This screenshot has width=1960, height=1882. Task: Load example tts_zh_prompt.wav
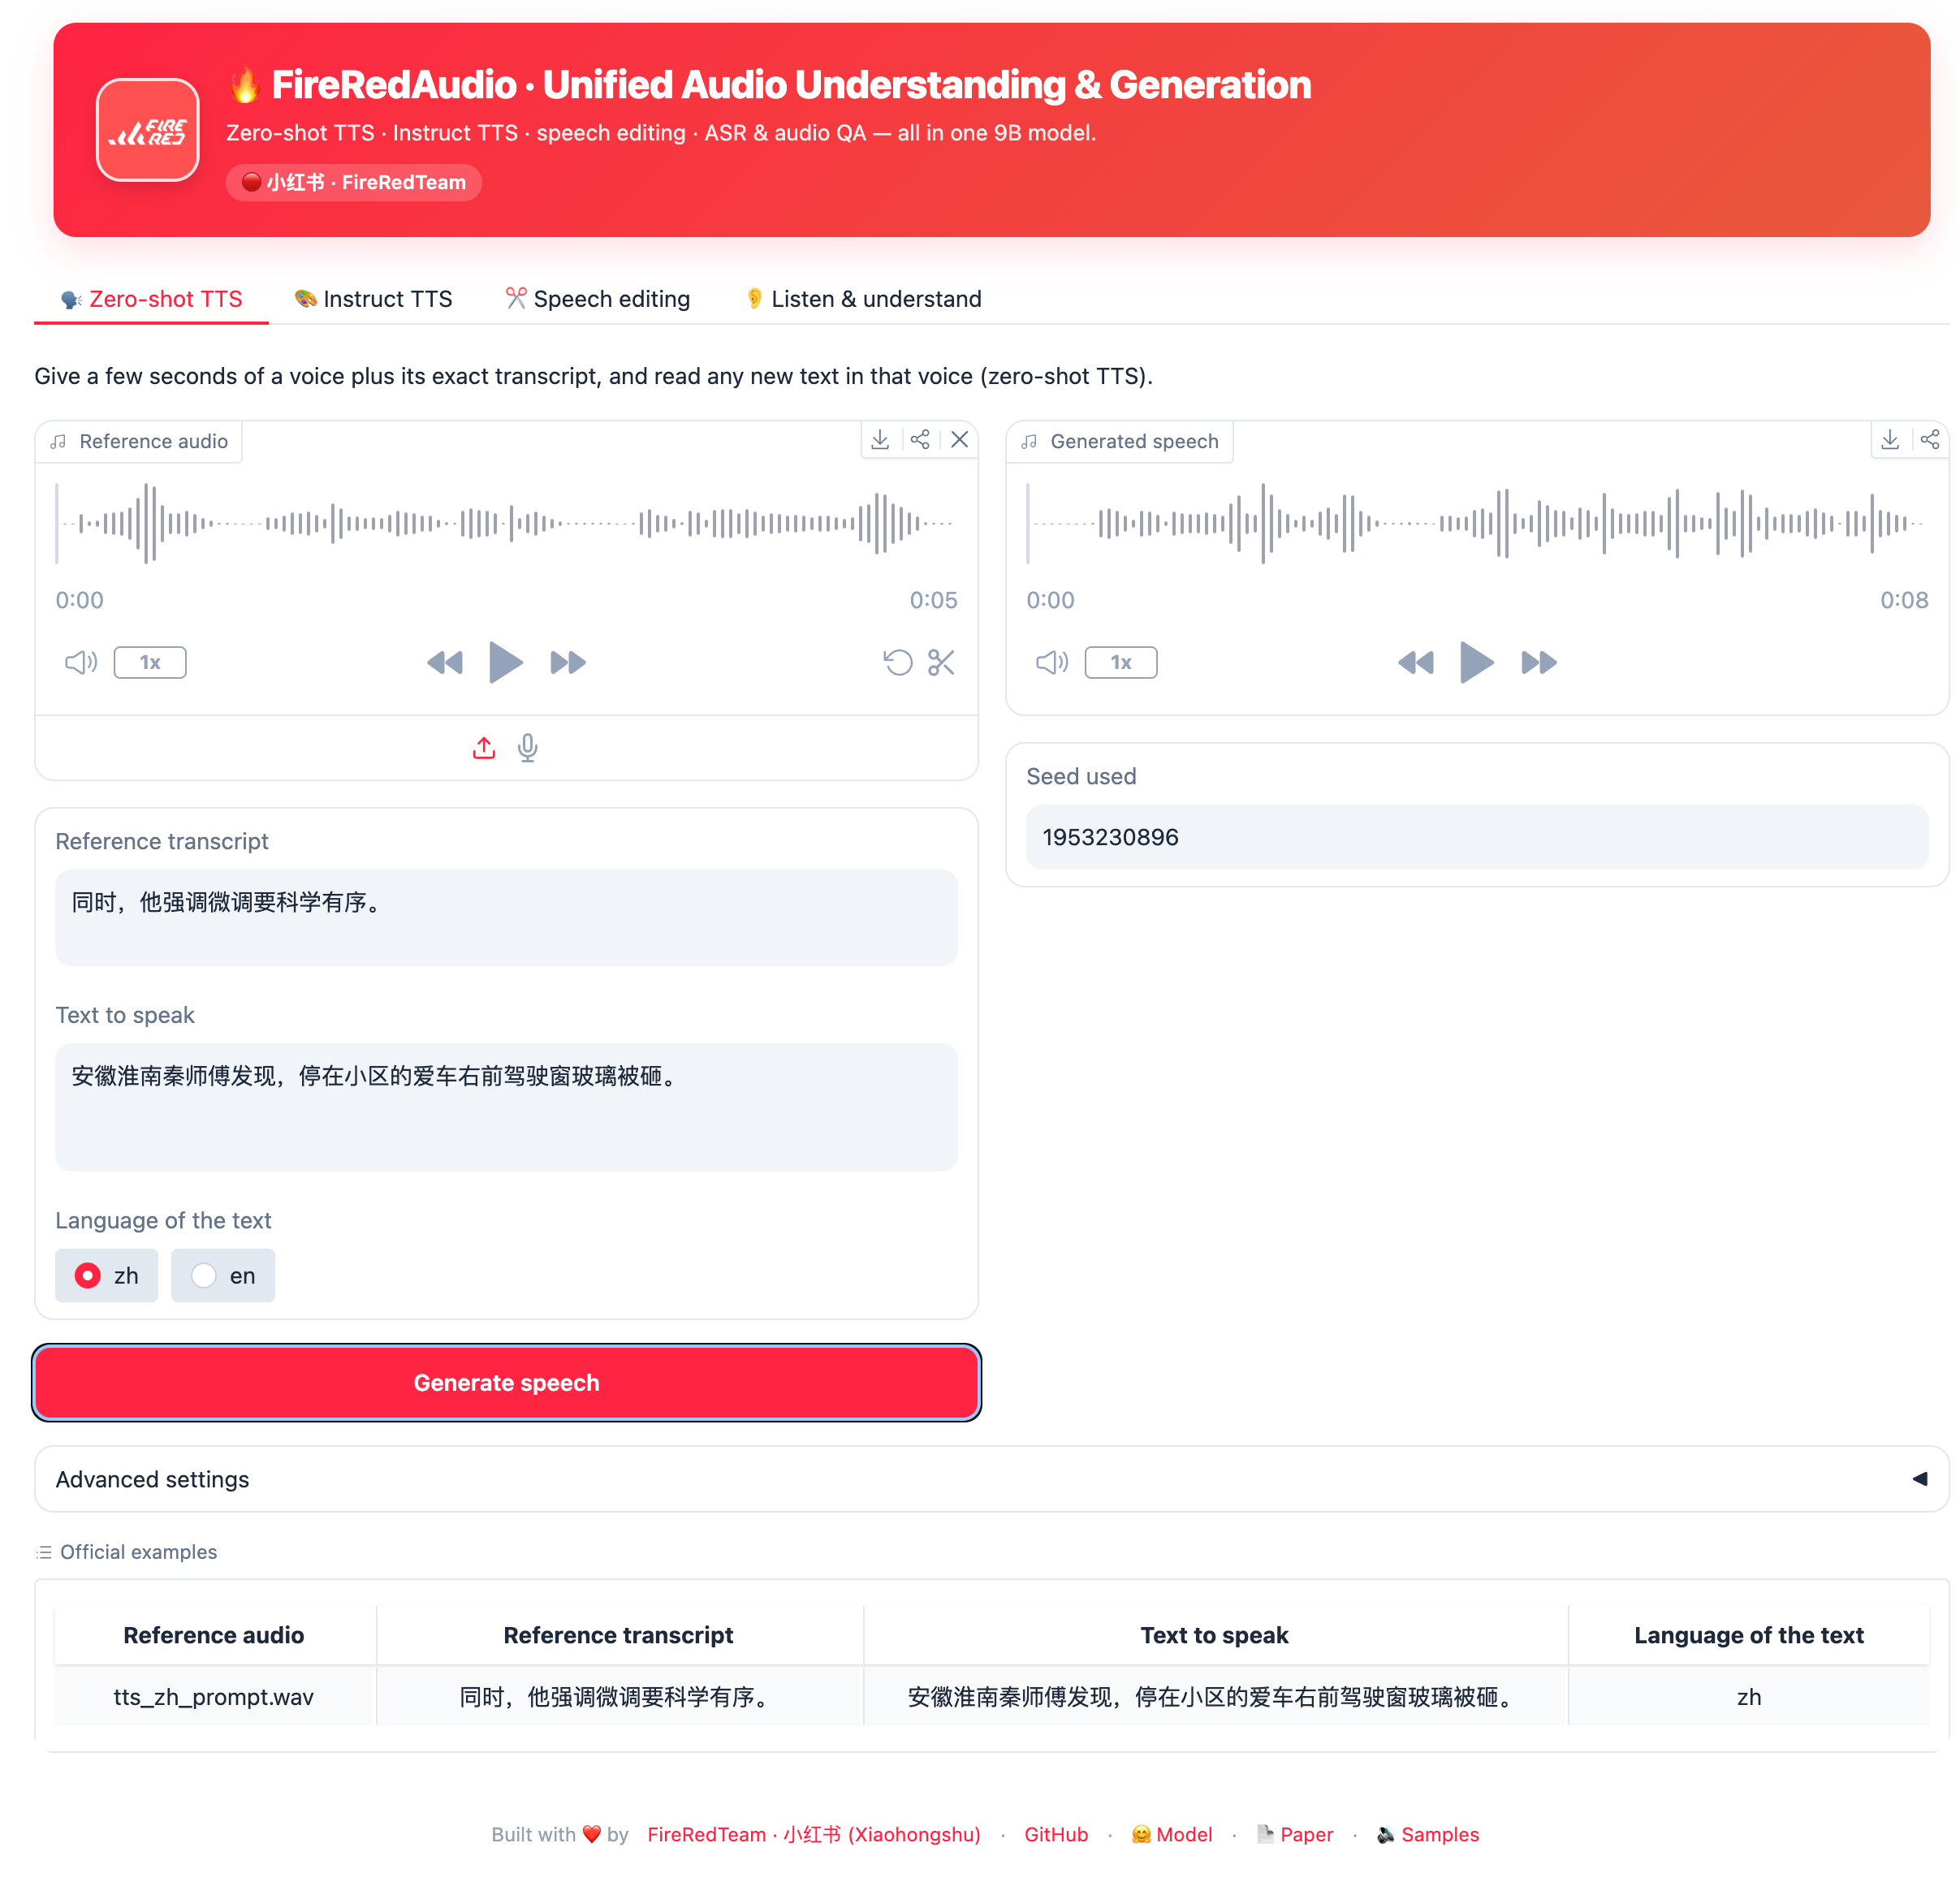click(214, 1697)
